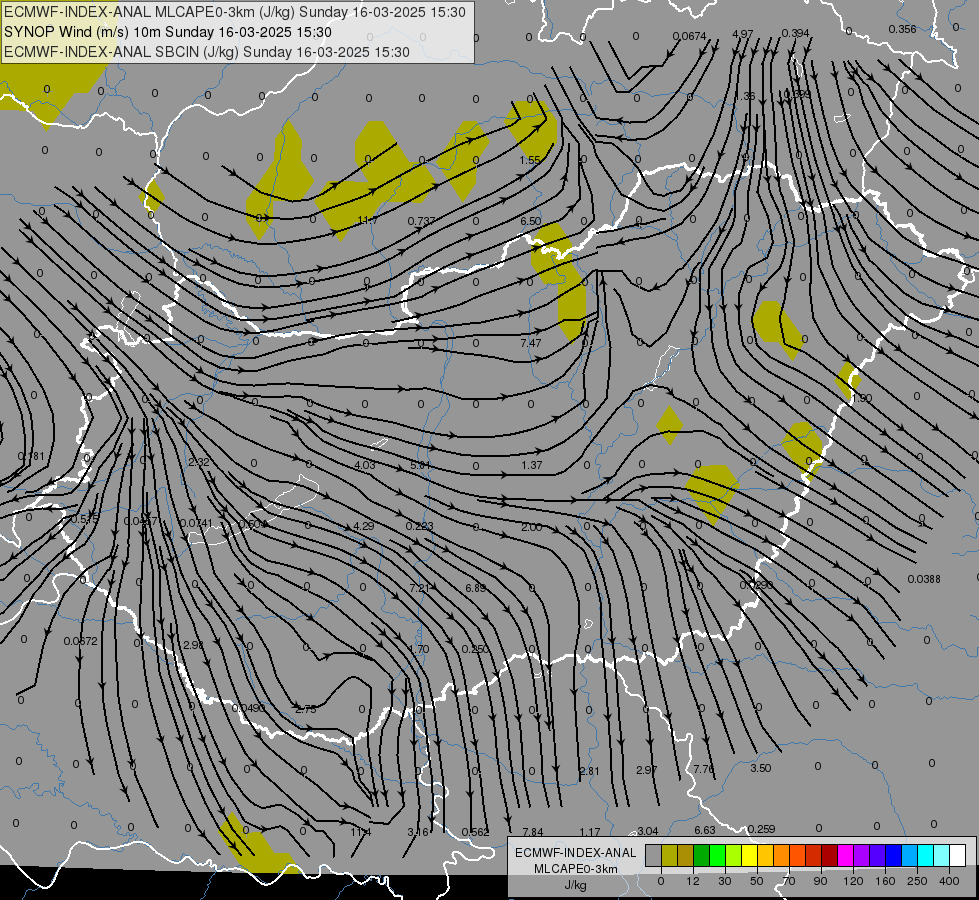Image resolution: width=979 pixels, height=900 pixels.
Task: Click the map value 7.84
Action: click(533, 832)
